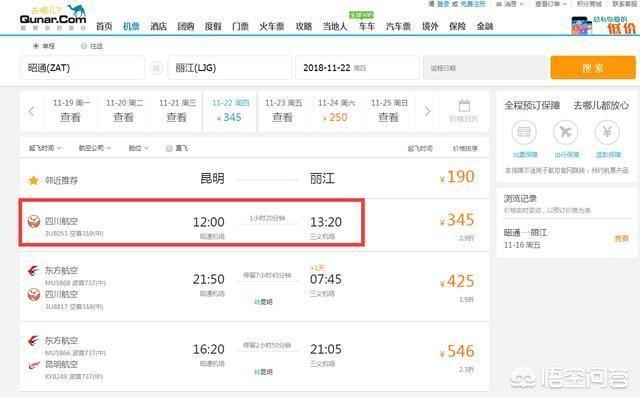Expand the 起飞时间 filter dropdown
This screenshot has width=640, height=400.
(40, 148)
